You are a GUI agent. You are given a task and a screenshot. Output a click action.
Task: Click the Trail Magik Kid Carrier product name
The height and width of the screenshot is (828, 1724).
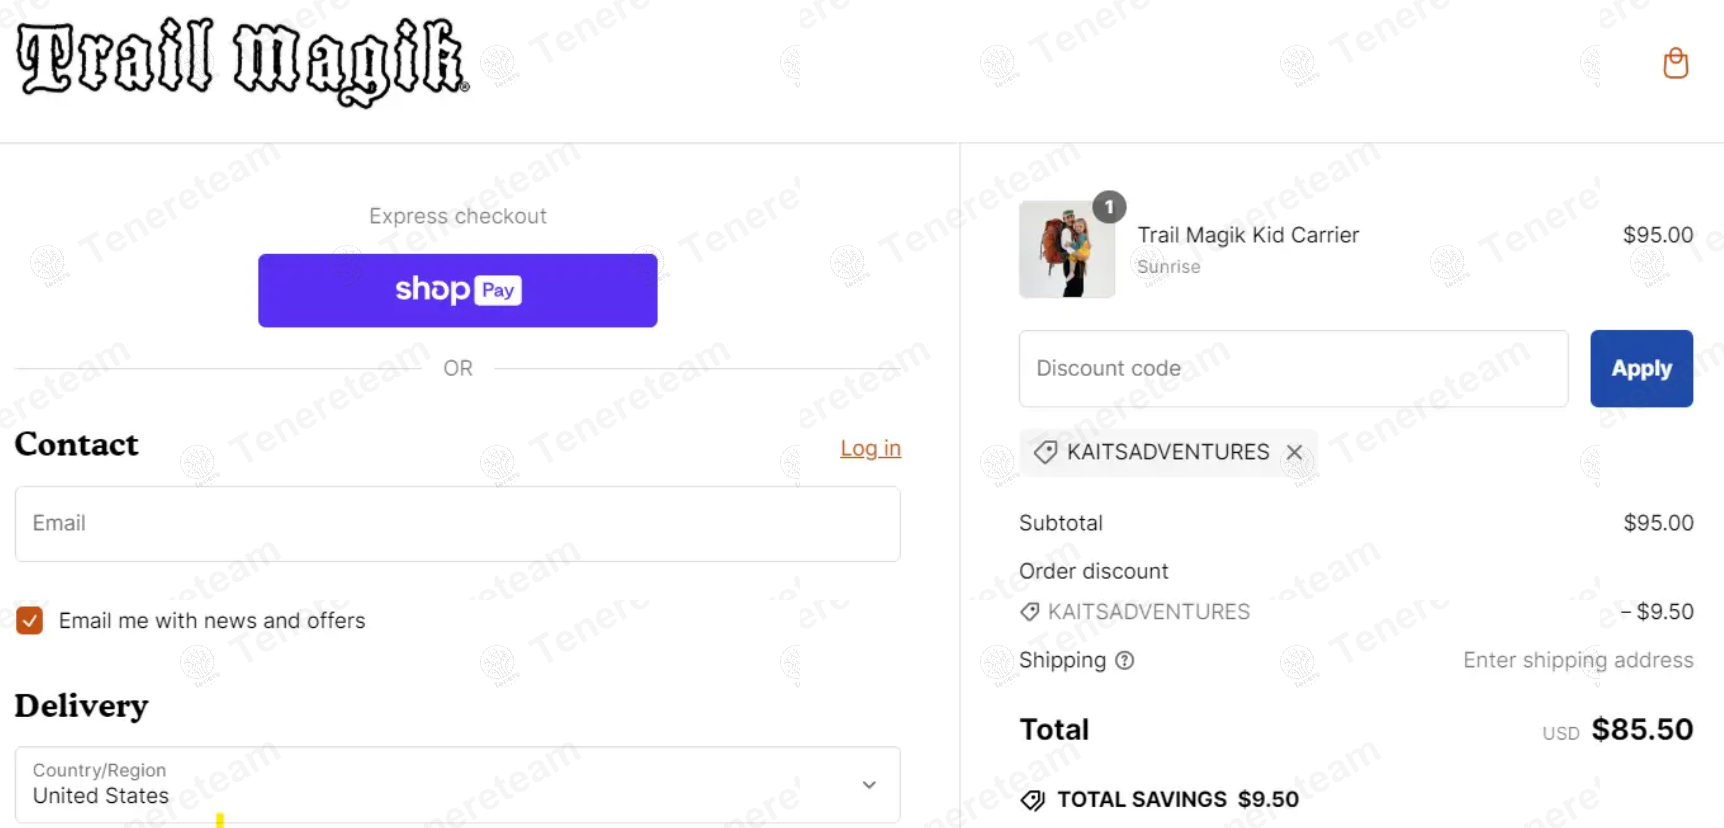click(x=1248, y=235)
